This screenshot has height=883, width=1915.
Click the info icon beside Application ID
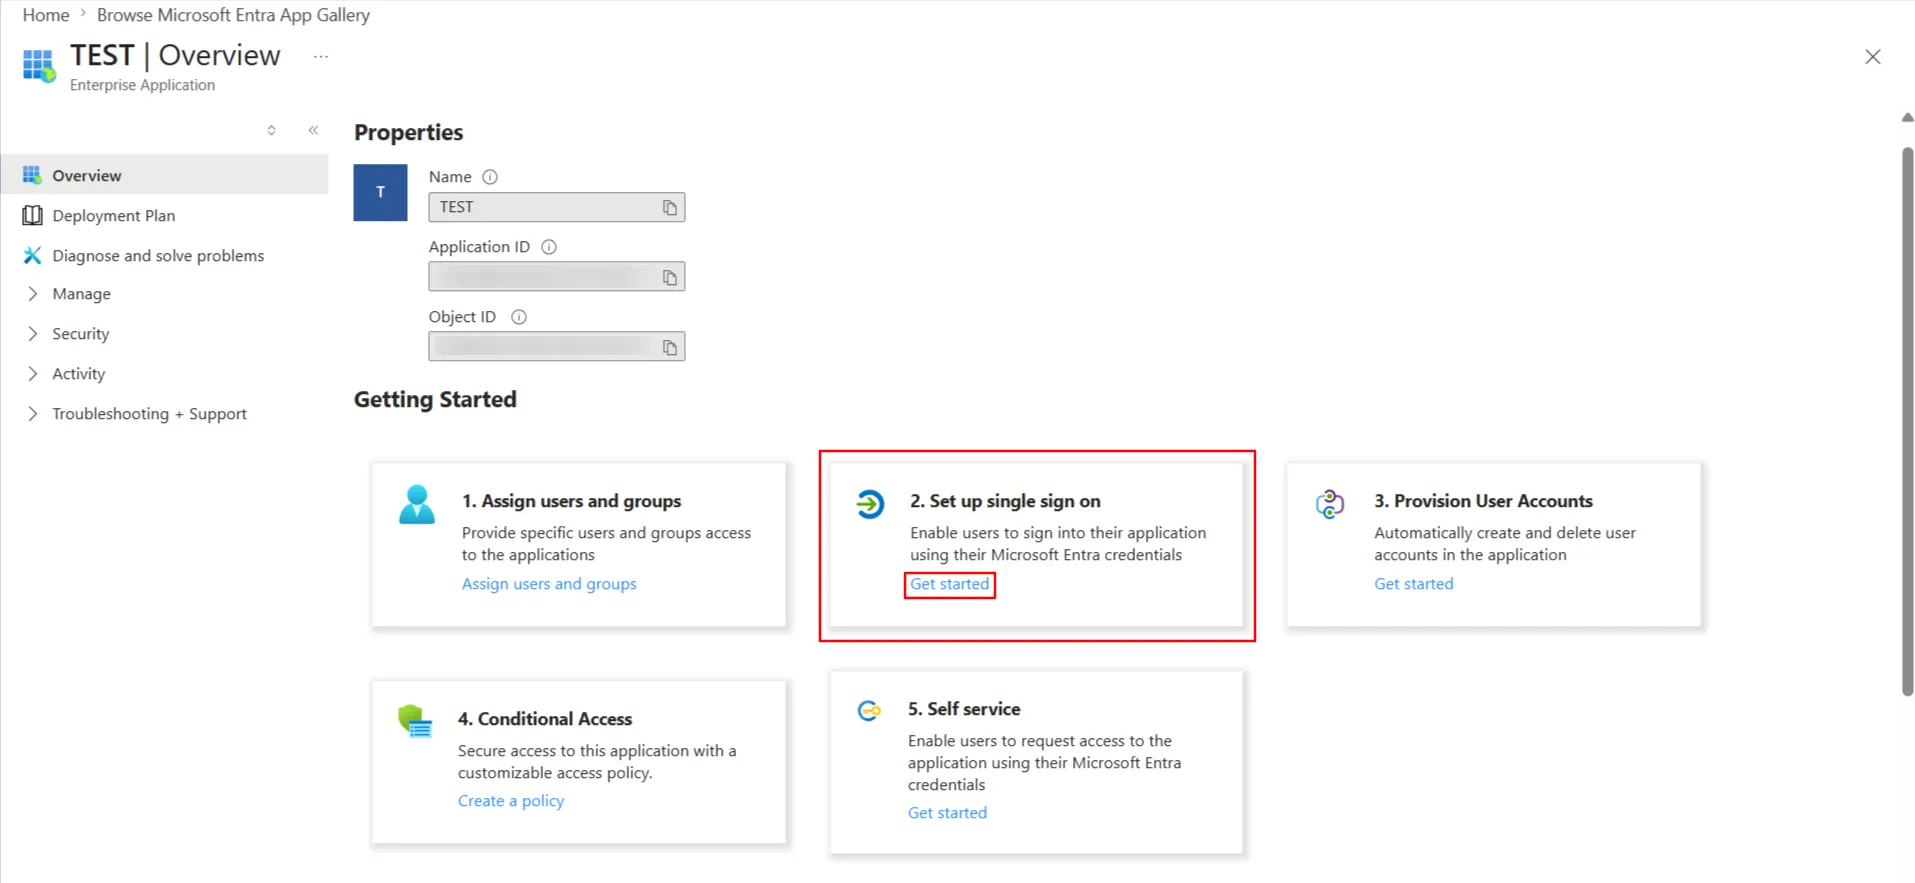coord(549,247)
